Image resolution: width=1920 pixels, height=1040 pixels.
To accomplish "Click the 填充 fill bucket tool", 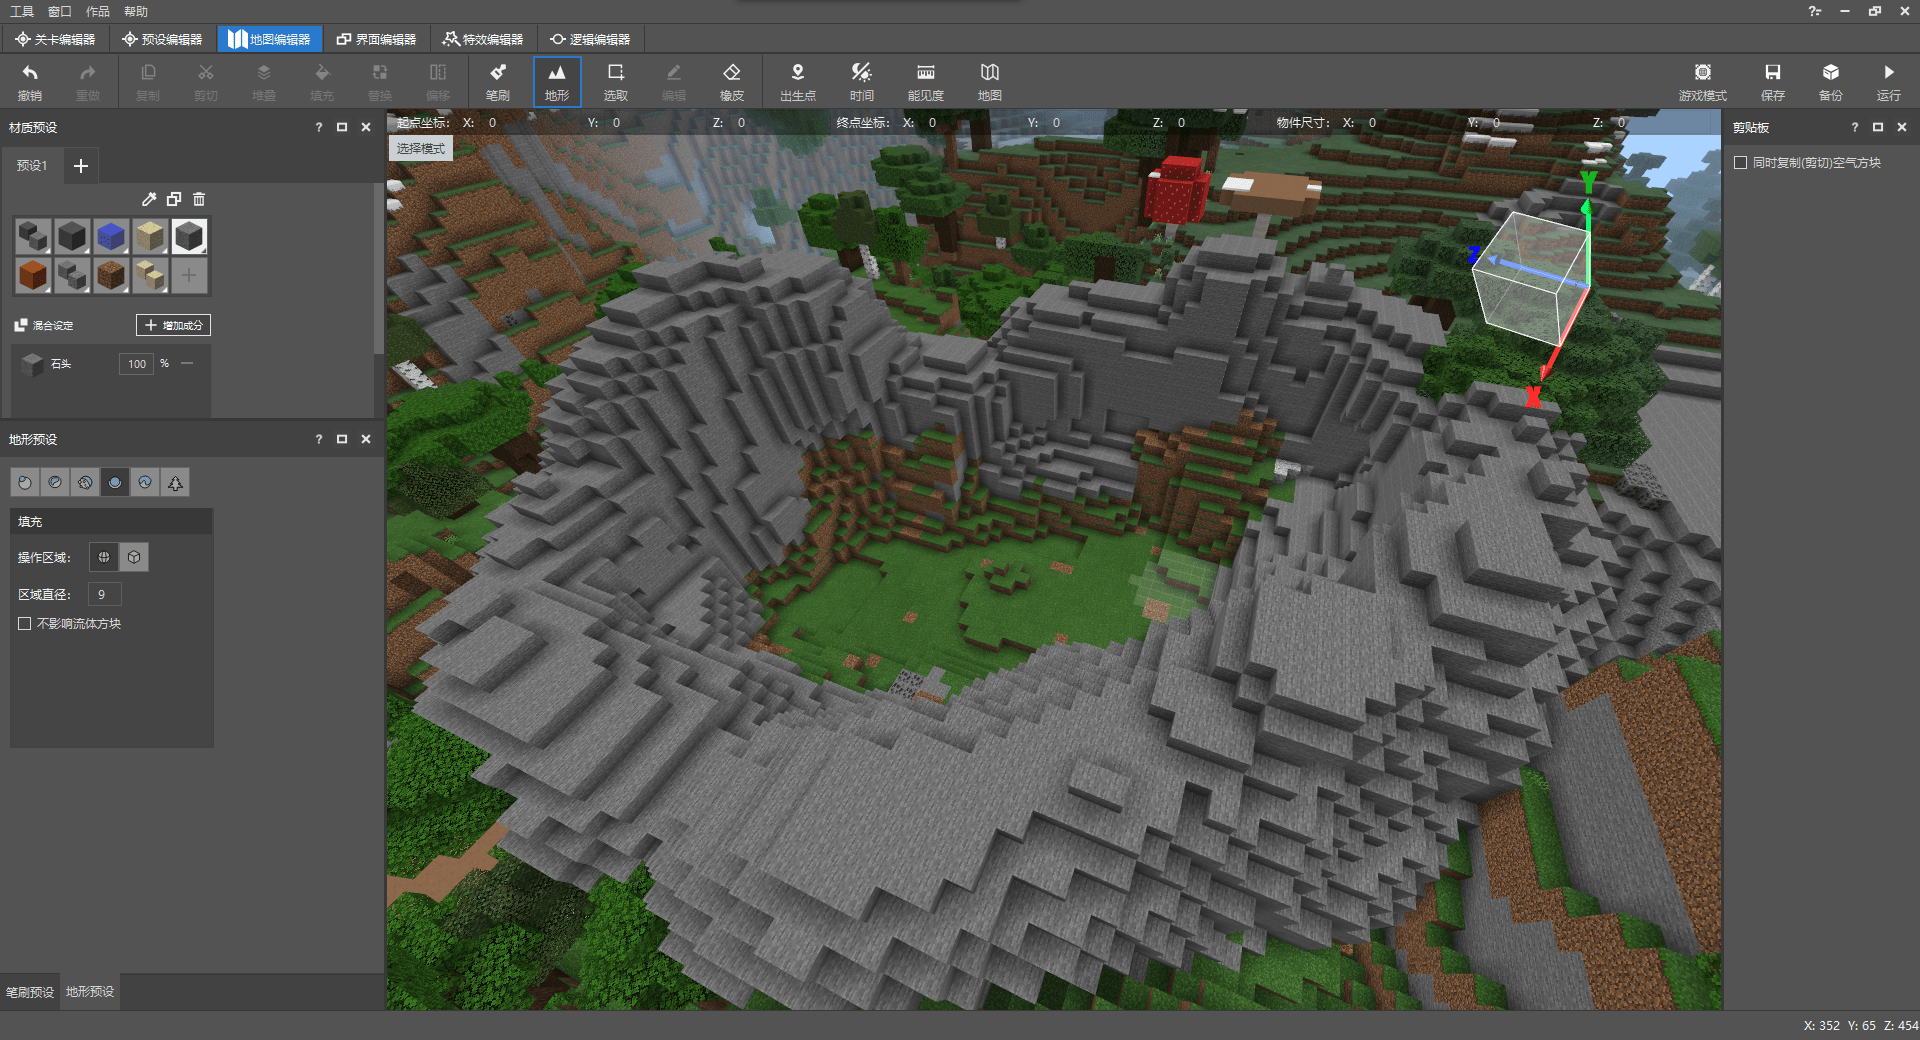I will (322, 82).
